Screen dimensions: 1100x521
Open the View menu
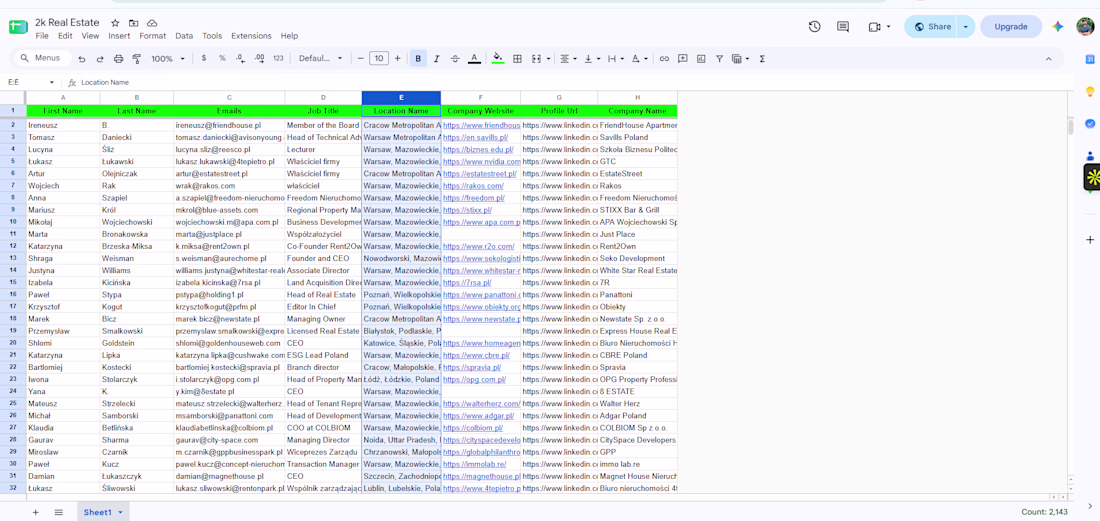tap(90, 36)
